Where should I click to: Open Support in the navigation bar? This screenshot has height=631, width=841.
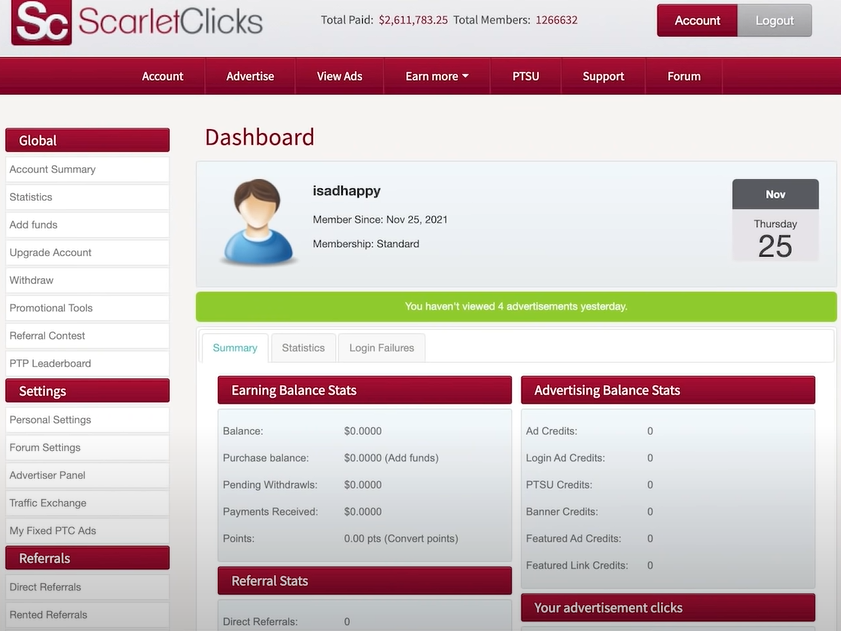point(603,76)
